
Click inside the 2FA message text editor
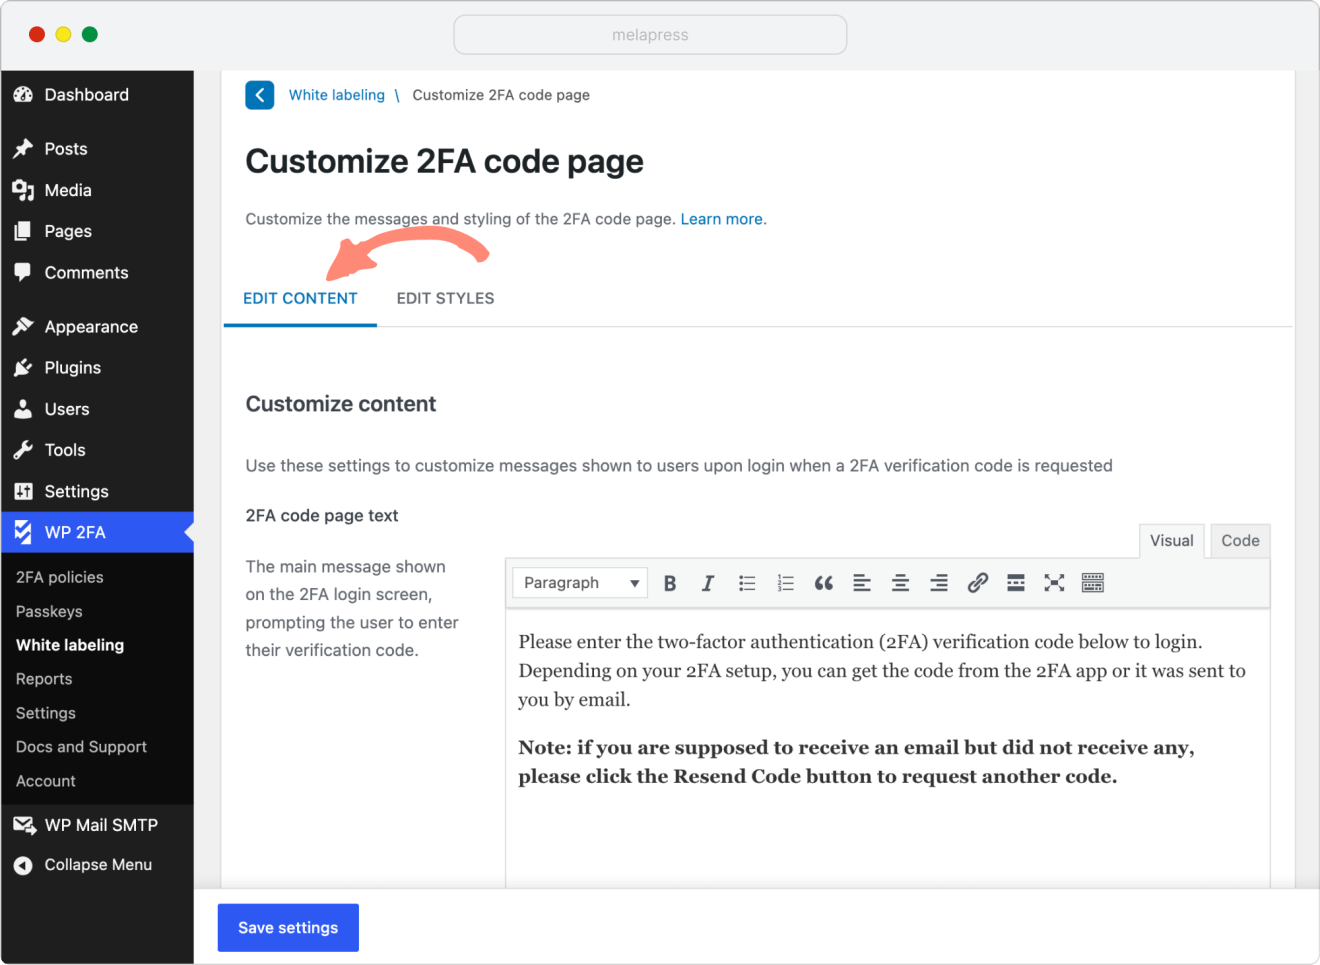pos(888,748)
